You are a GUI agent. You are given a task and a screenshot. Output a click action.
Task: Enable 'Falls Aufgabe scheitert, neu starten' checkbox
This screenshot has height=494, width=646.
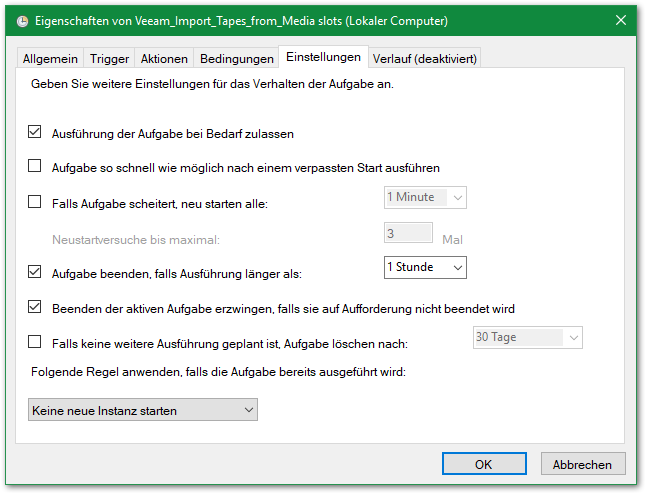(35, 202)
